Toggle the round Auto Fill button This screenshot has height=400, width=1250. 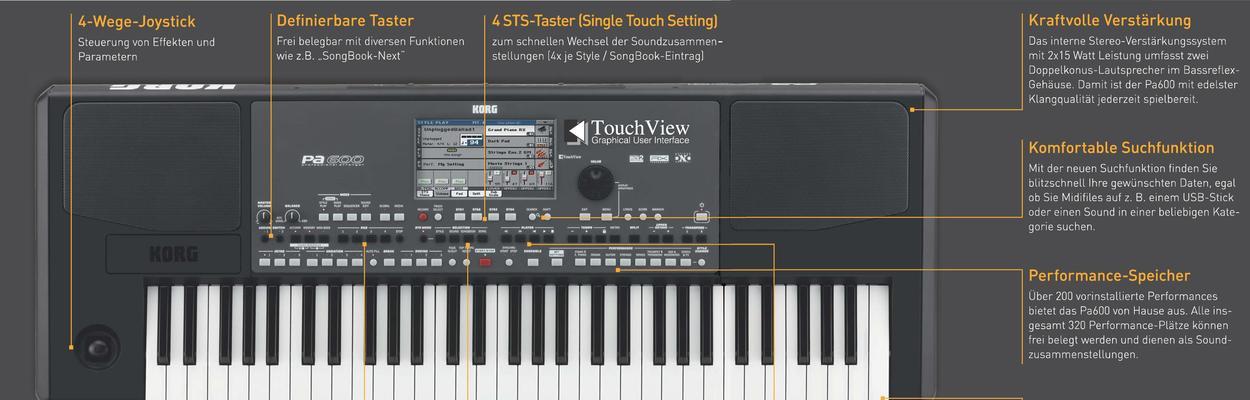373,262
